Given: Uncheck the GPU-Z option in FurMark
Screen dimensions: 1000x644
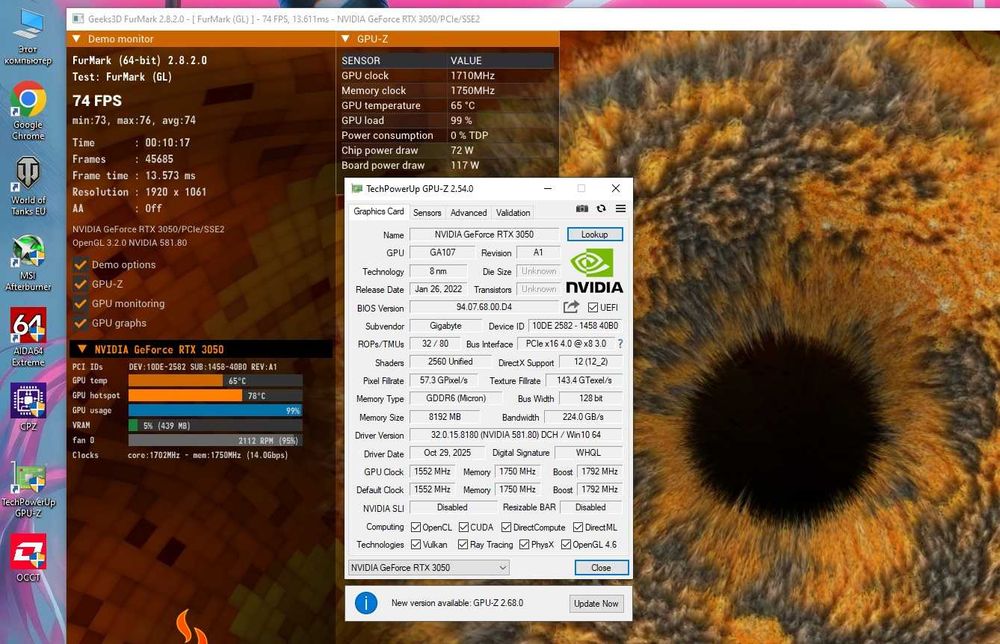Looking at the screenshot, I should pos(80,284).
